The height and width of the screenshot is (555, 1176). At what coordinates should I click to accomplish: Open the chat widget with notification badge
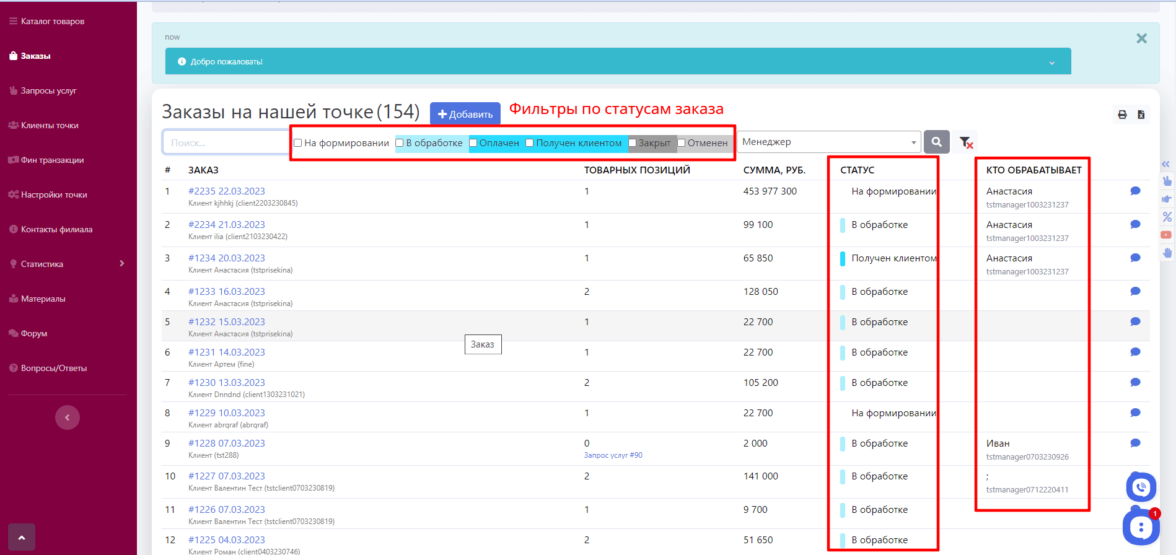coord(1139,526)
